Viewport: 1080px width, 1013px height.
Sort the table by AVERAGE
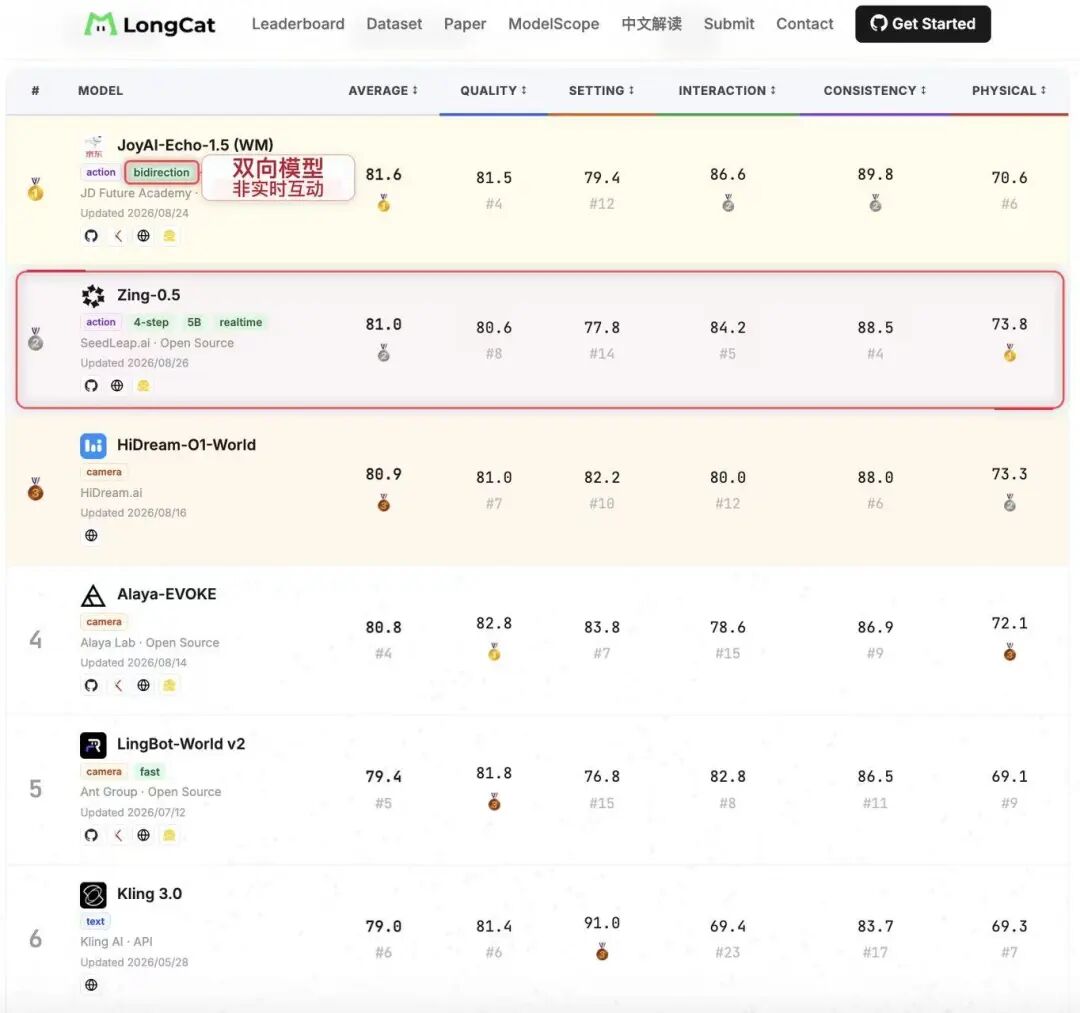[383, 91]
